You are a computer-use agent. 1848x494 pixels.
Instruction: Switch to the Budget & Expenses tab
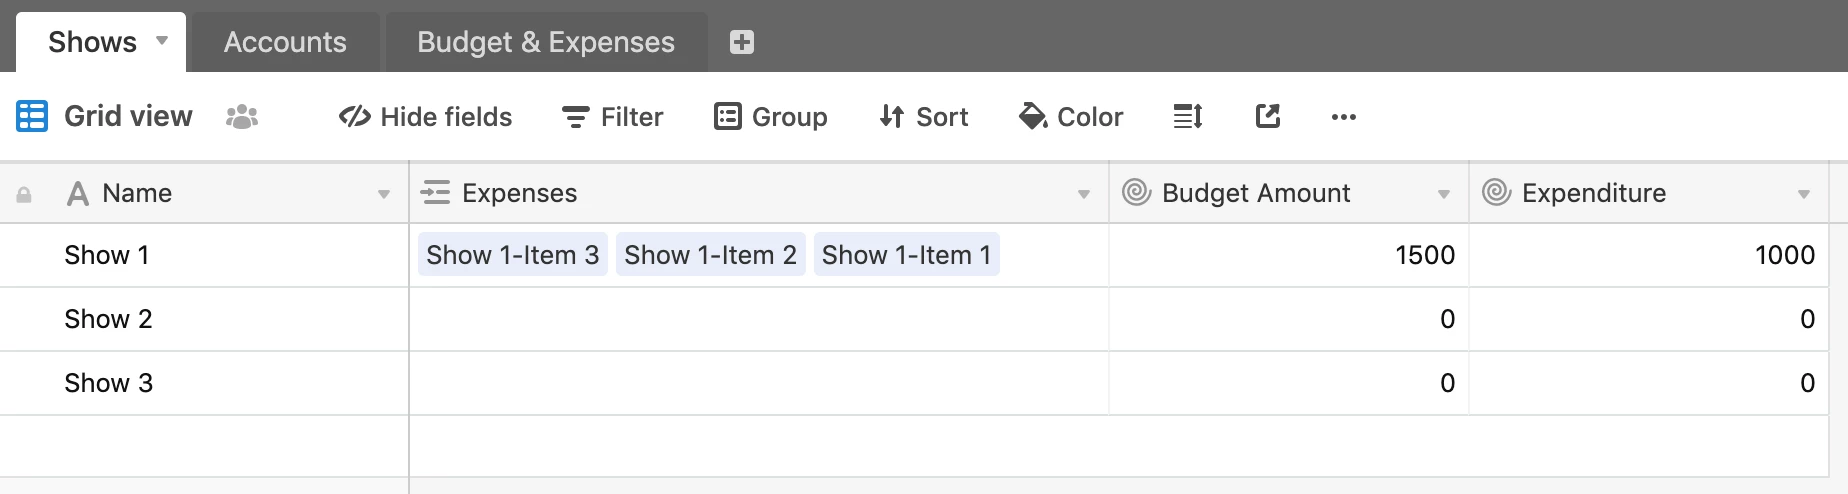point(546,42)
